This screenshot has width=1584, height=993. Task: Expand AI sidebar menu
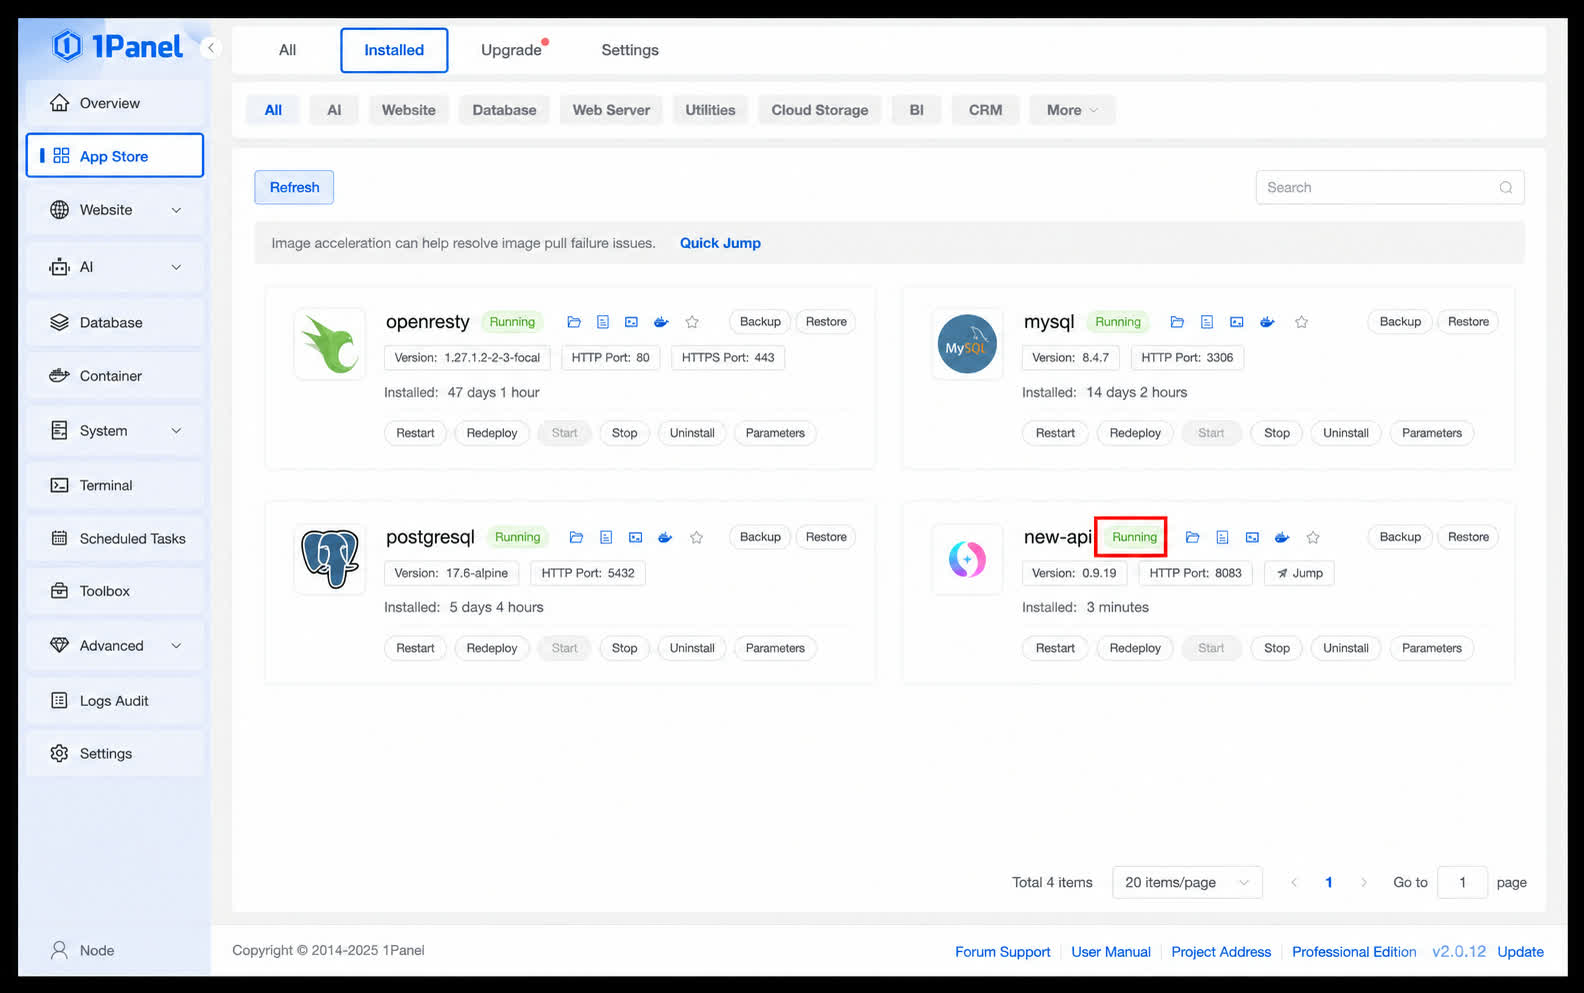[x=115, y=267]
